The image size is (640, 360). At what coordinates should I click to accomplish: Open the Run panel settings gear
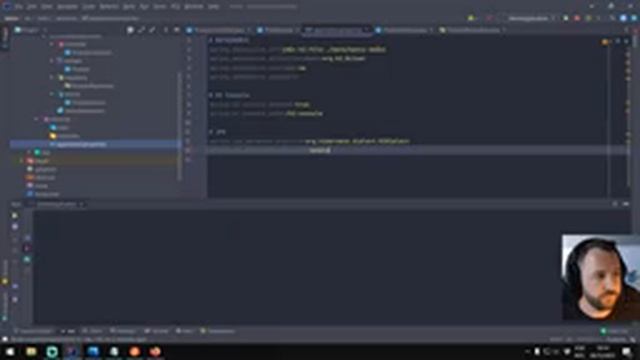click(x=615, y=204)
